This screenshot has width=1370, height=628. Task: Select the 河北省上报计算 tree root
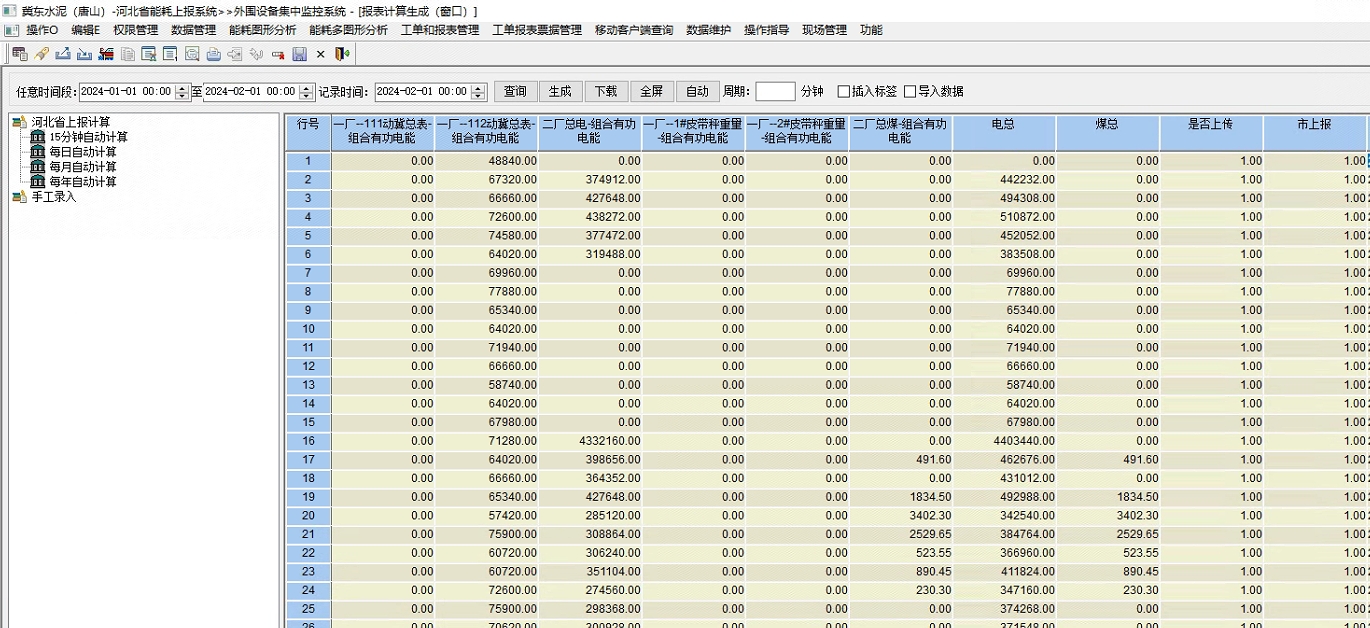pyautogui.click(x=70, y=122)
